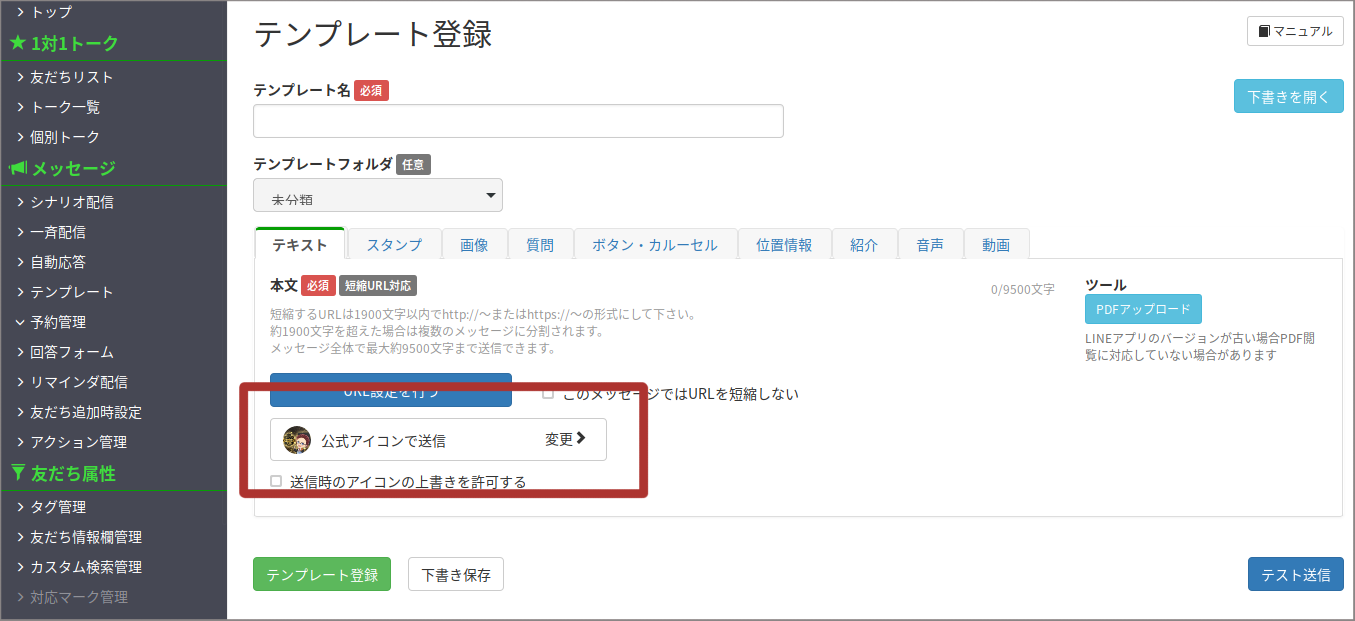This screenshot has height=621, width=1355.
Task: Open the ボタン・カルーセル tab
Action: coord(655,243)
